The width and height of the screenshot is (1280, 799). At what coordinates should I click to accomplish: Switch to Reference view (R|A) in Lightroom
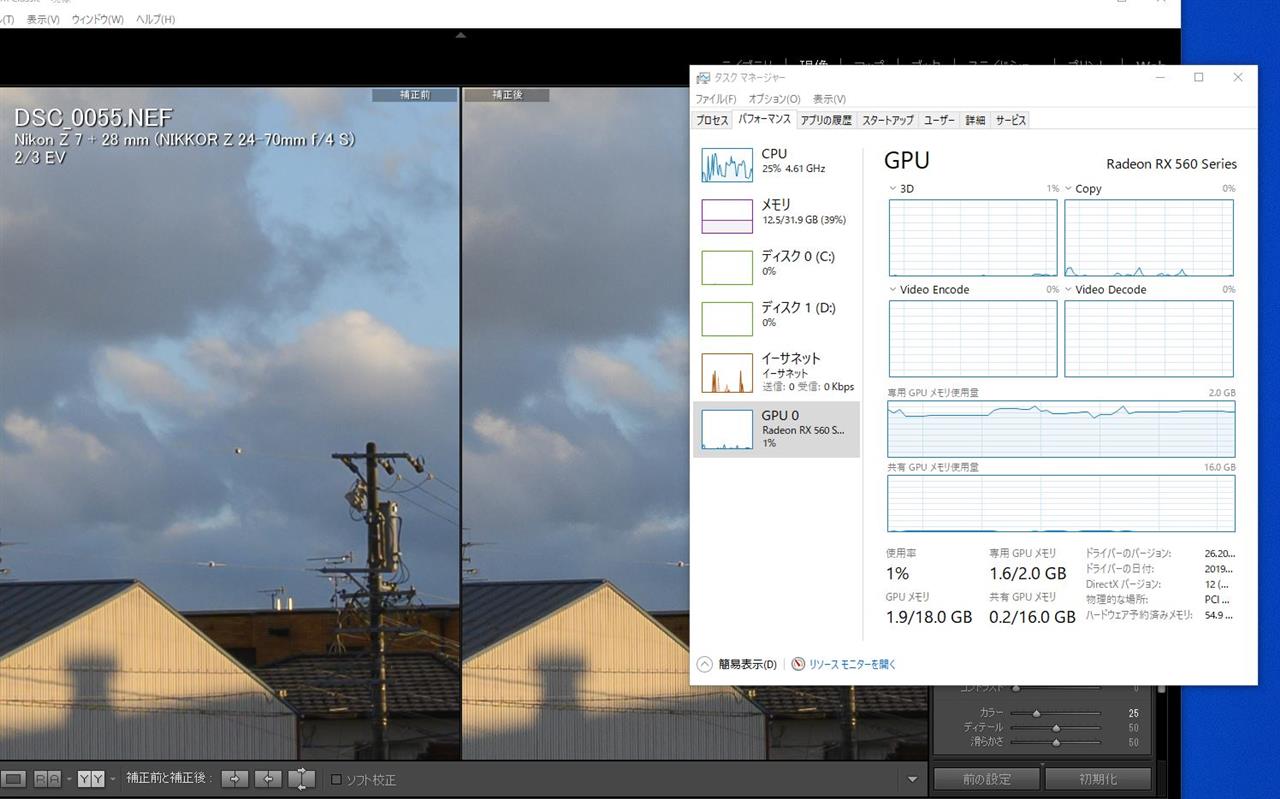[47, 778]
